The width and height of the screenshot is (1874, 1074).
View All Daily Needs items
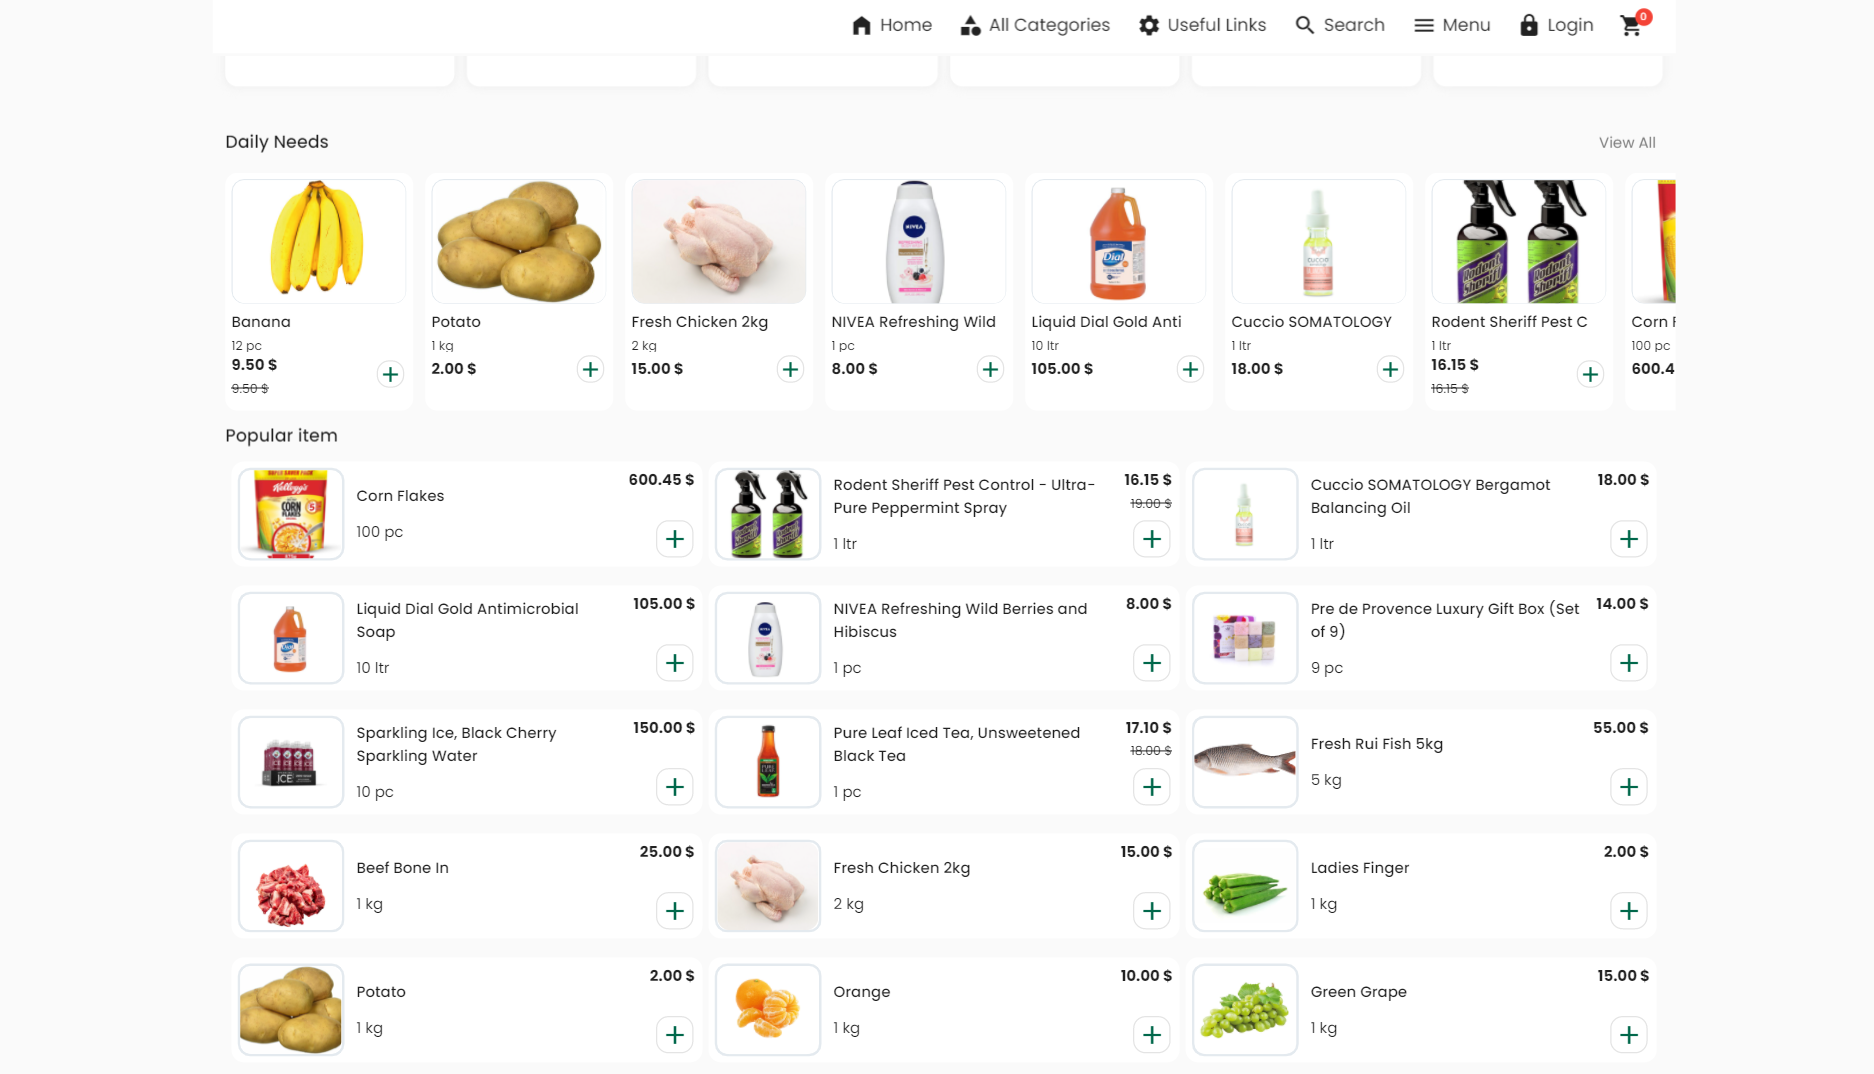point(1627,142)
